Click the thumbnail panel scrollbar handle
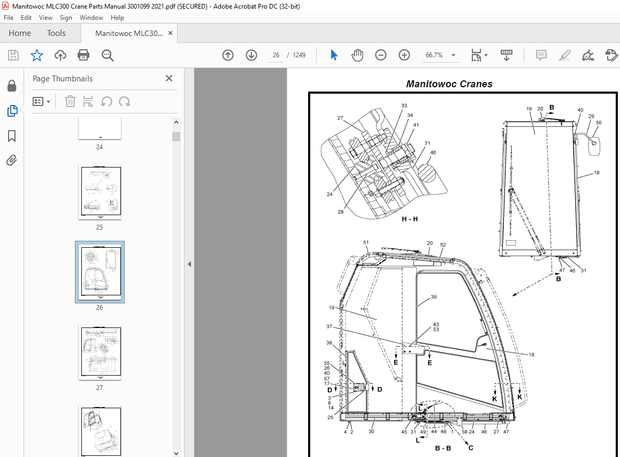 pyautogui.click(x=176, y=137)
